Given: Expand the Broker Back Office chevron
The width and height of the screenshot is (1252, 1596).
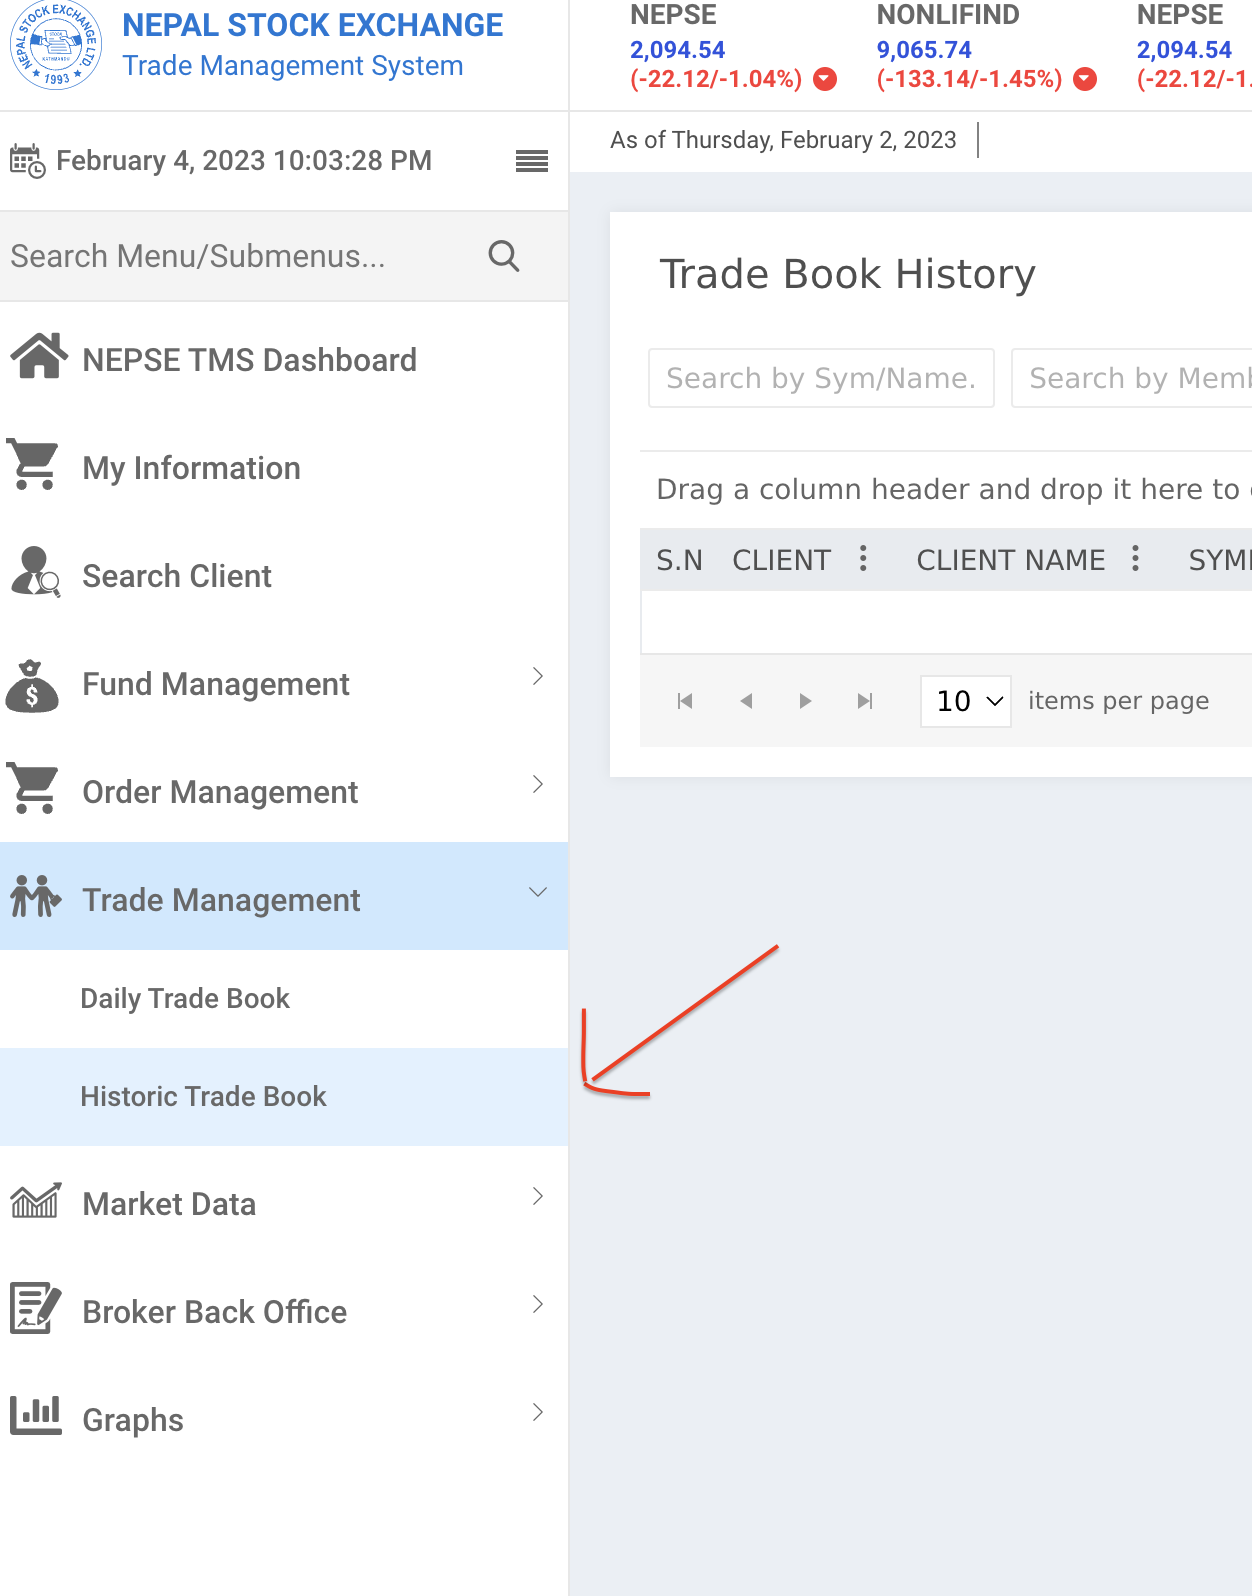Looking at the screenshot, I should pyautogui.click(x=538, y=1304).
